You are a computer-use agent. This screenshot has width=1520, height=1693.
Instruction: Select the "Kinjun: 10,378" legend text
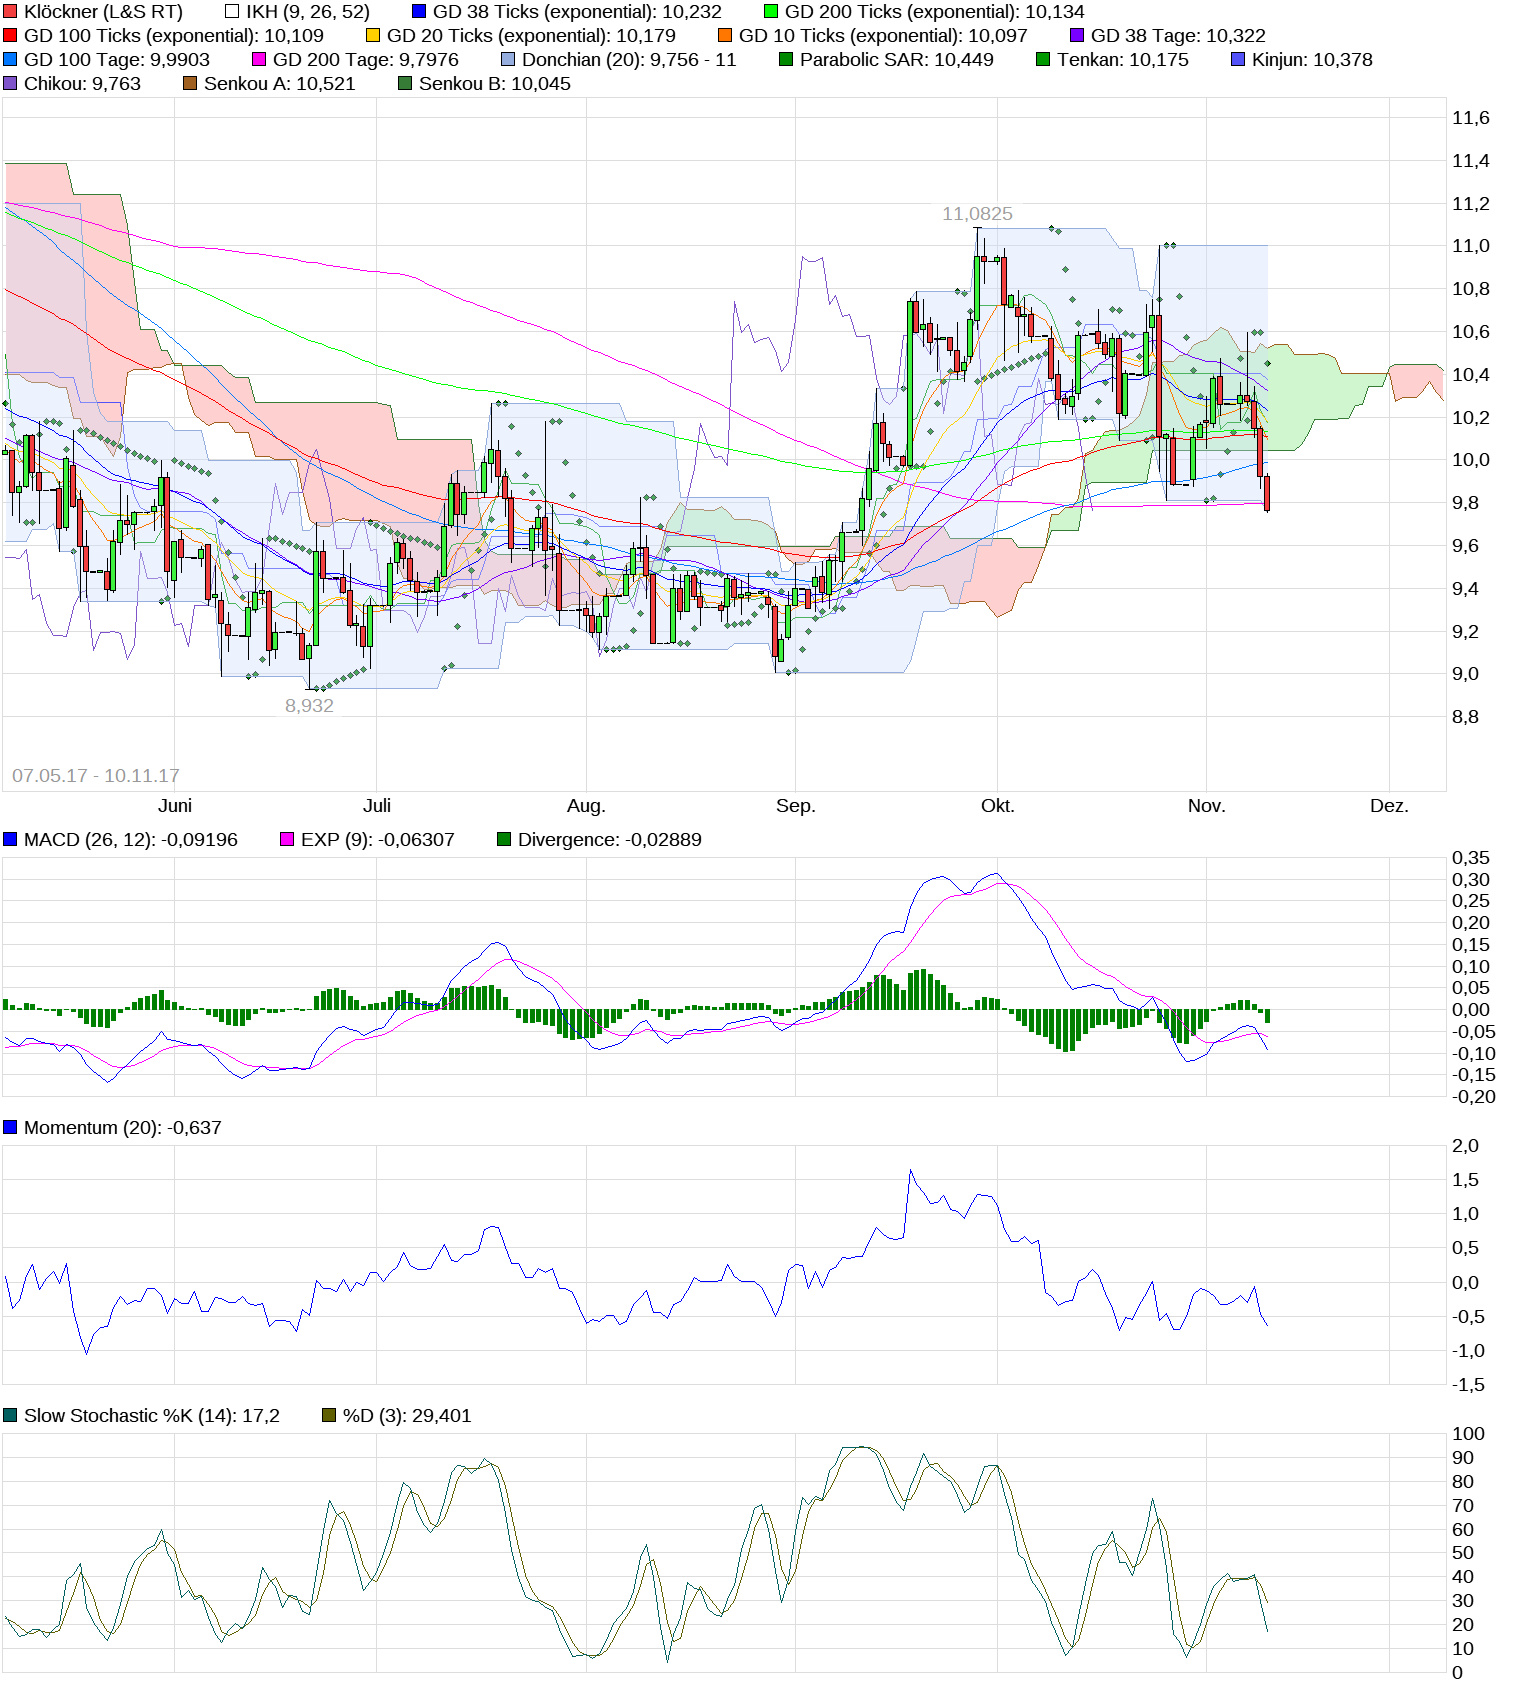1312,60
